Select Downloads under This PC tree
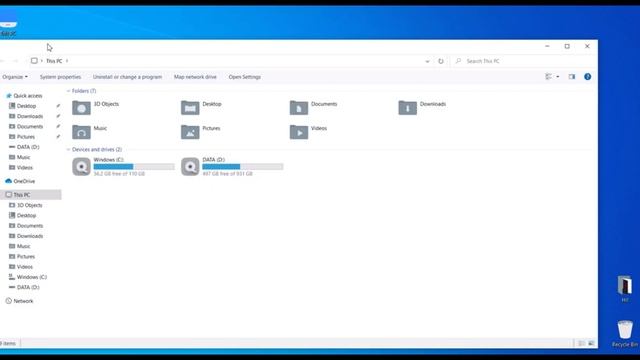 coord(31,236)
